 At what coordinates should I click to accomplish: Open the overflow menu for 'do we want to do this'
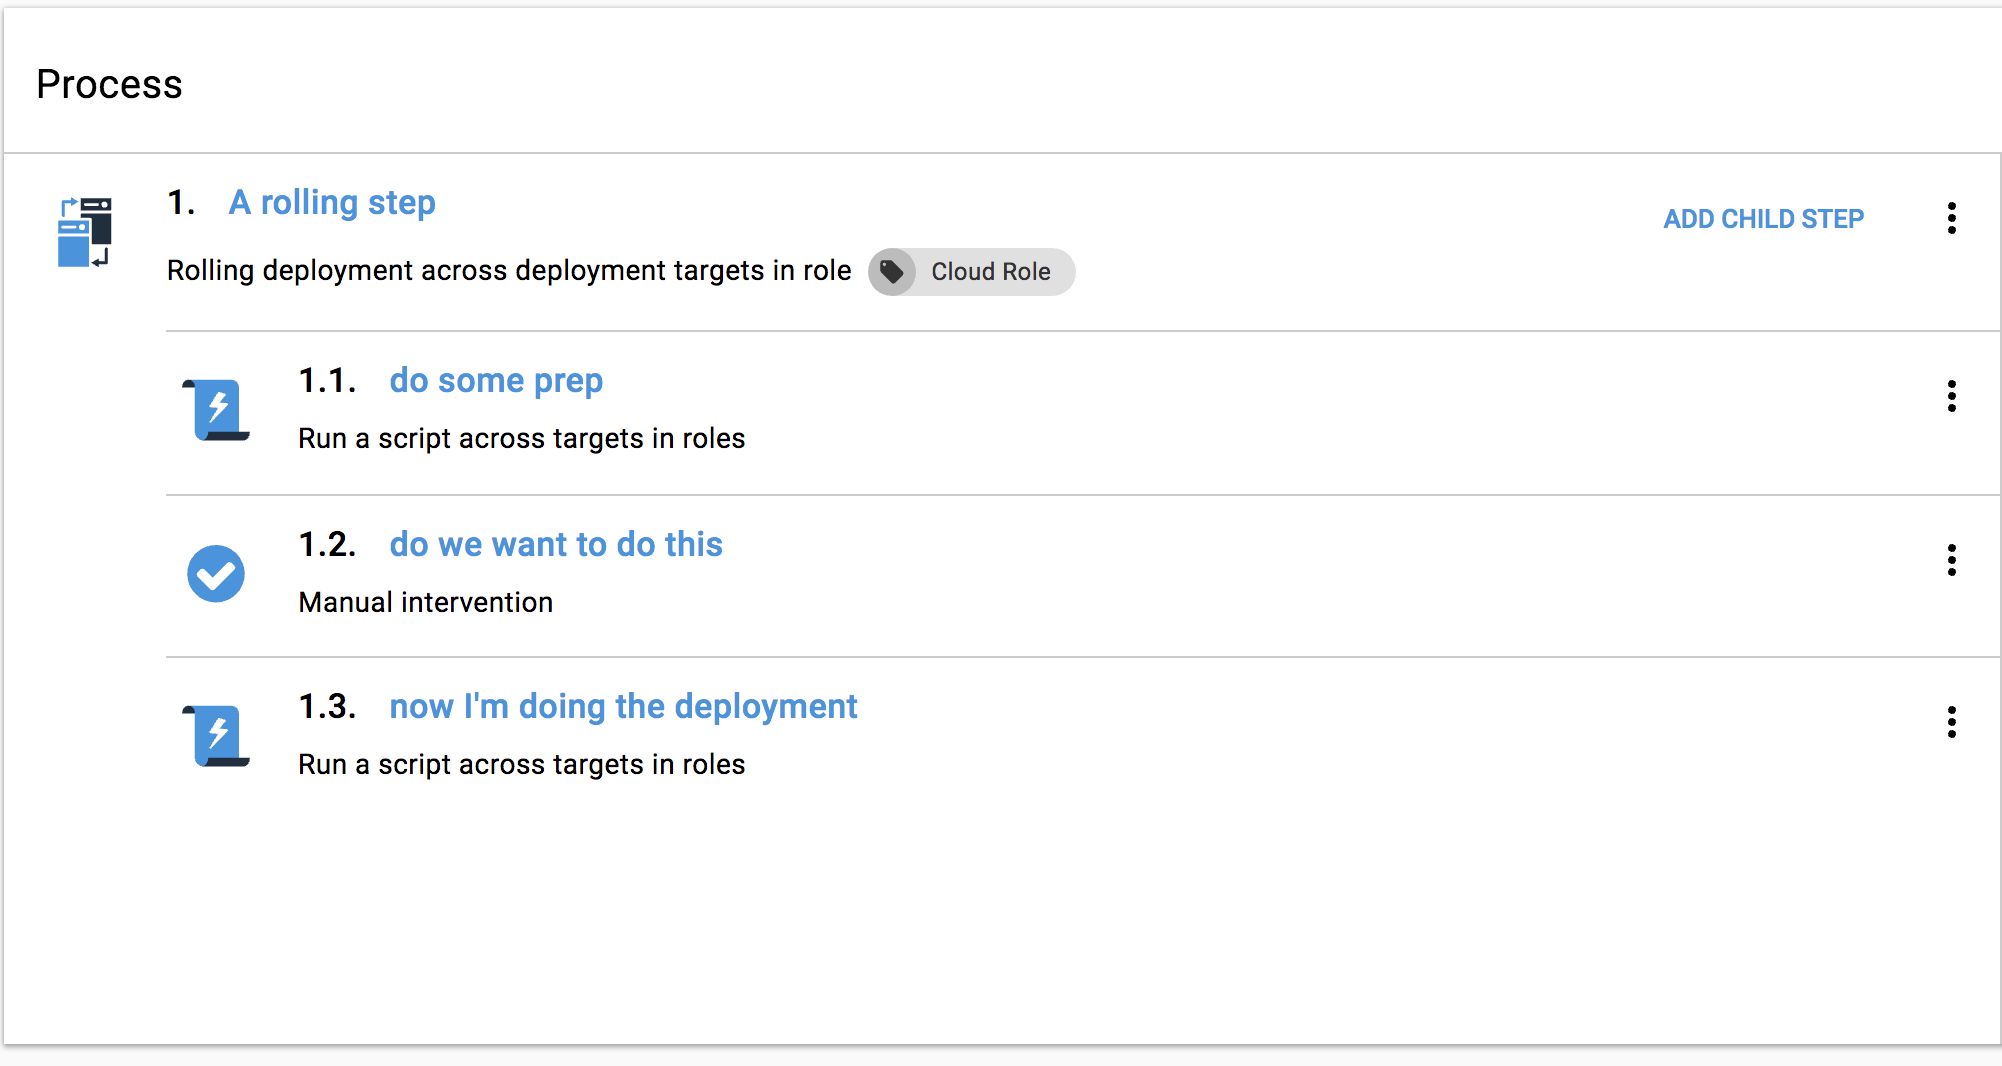click(x=1951, y=561)
